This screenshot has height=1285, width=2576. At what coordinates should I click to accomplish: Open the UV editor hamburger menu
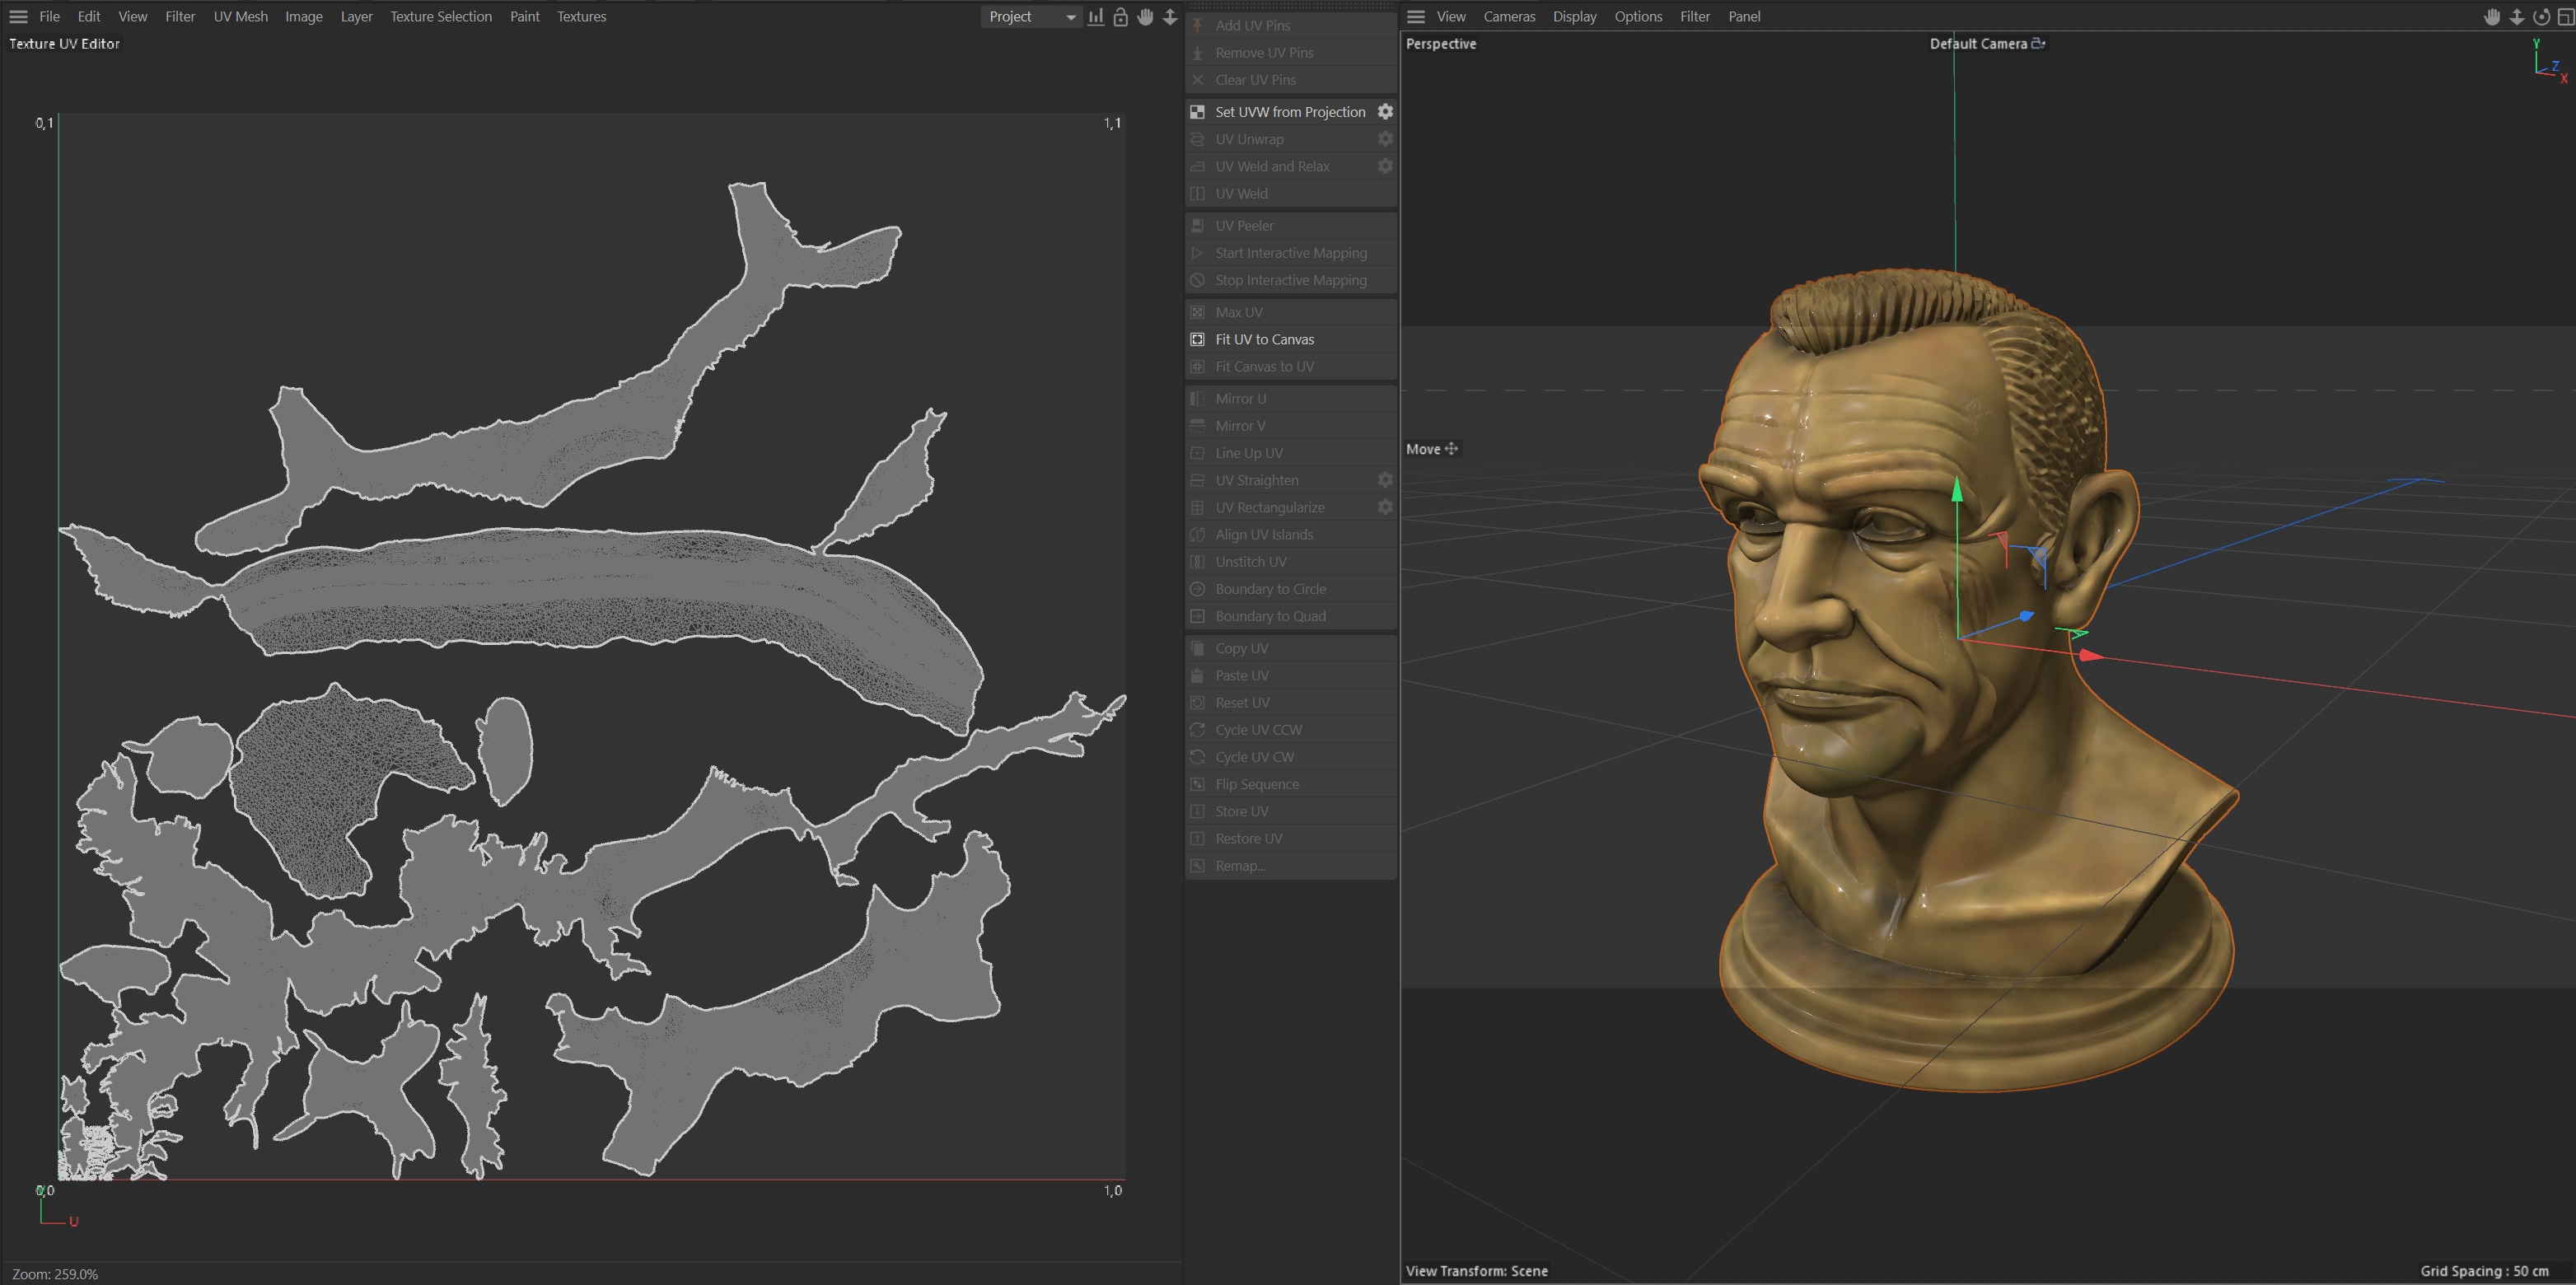point(18,17)
